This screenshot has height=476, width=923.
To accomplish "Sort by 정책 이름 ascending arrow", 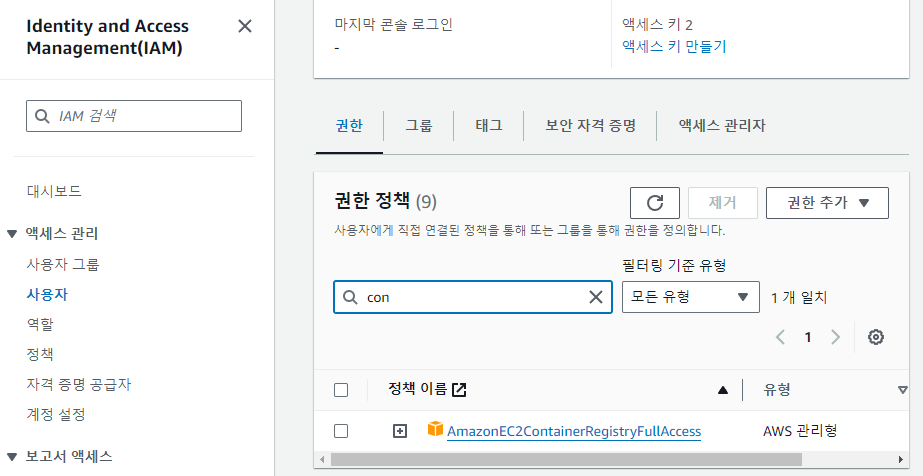I will [723, 390].
